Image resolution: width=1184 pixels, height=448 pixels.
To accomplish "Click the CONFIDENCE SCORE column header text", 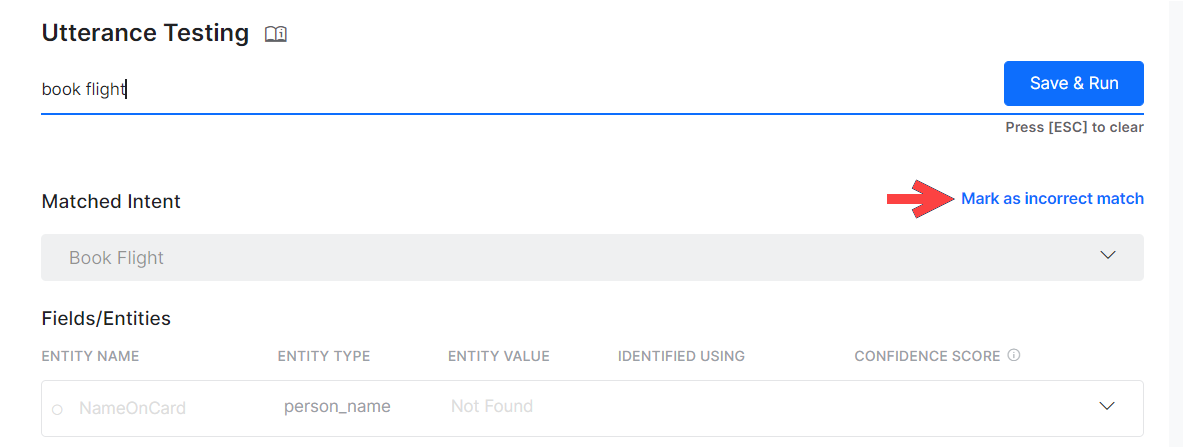I will (x=927, y=356).
